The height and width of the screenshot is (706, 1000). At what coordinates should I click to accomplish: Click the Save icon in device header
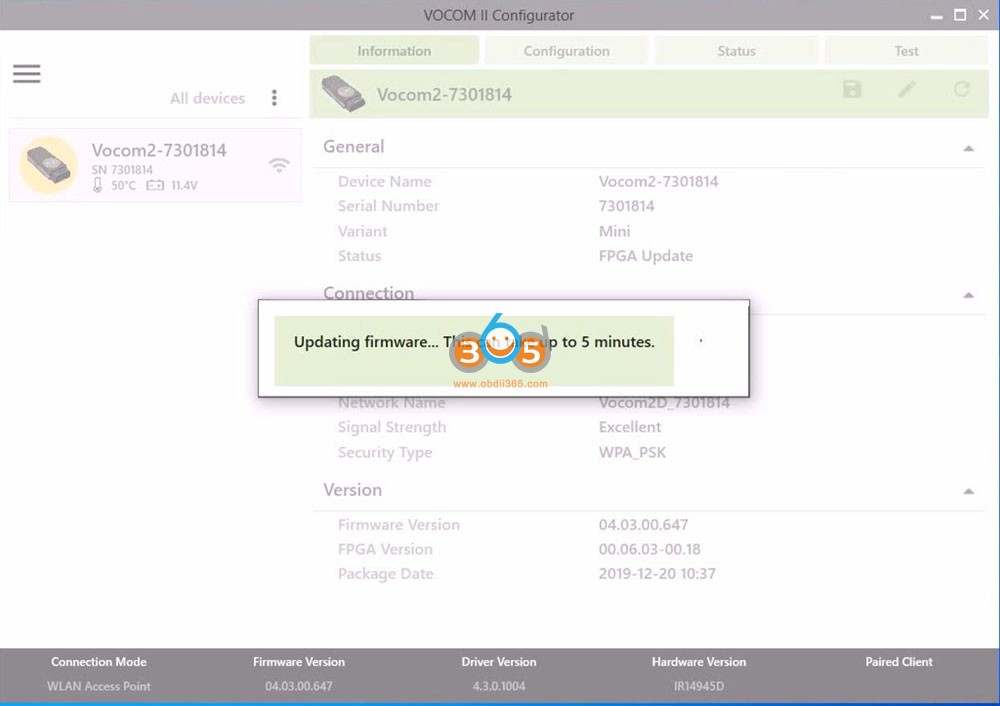pyautogui.click(x=852, y=89)
